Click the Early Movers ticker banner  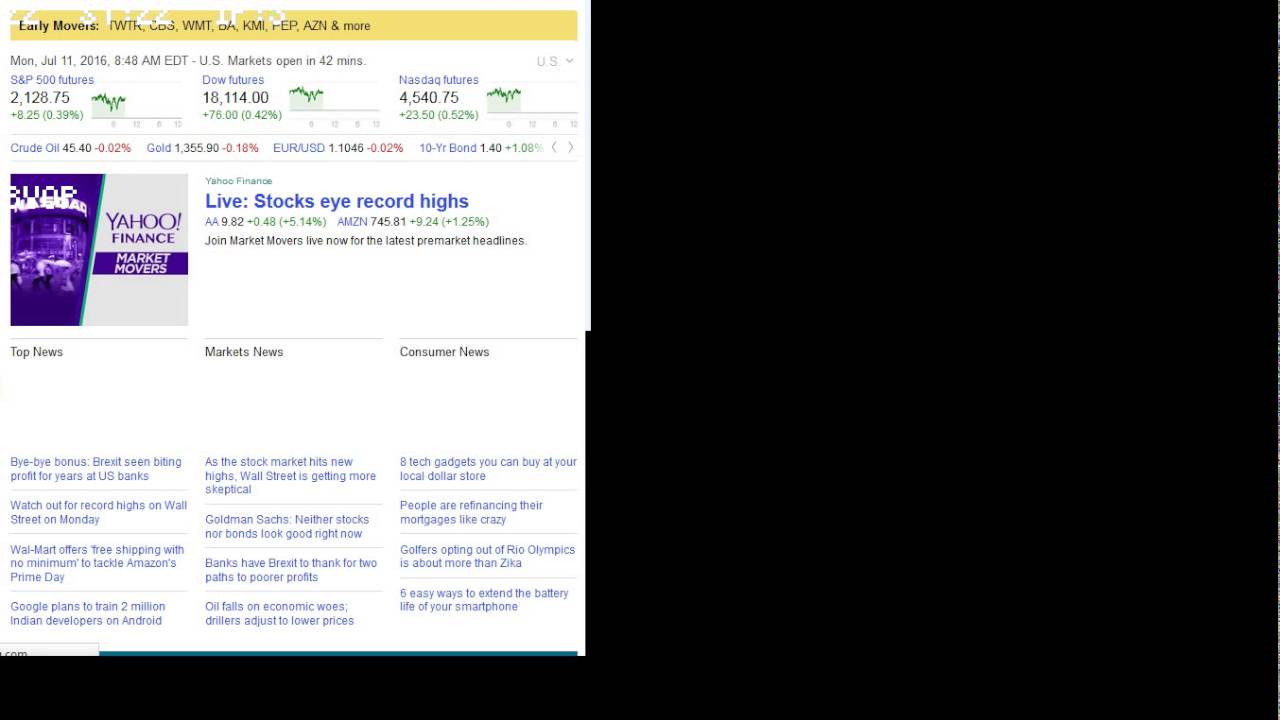click(294, 26)
